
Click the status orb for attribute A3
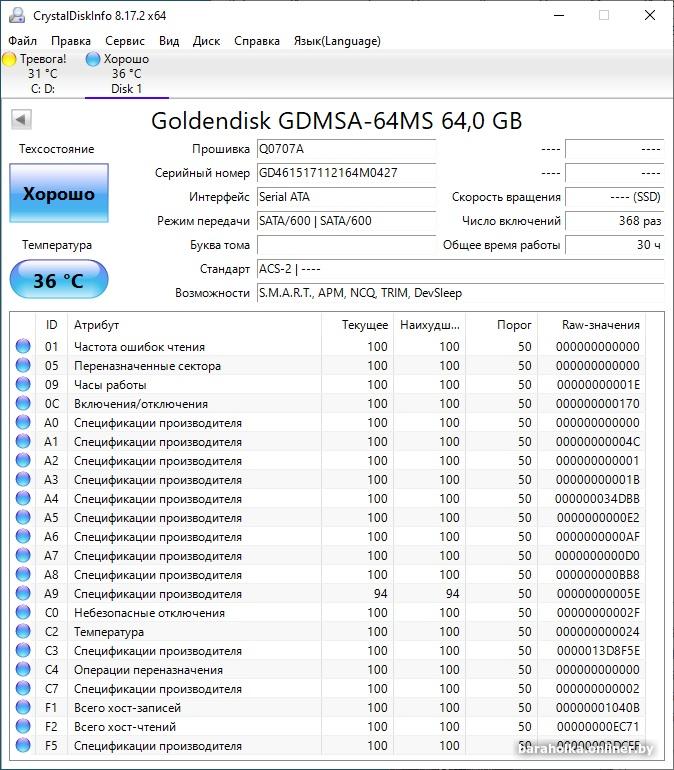pos(23,479)
